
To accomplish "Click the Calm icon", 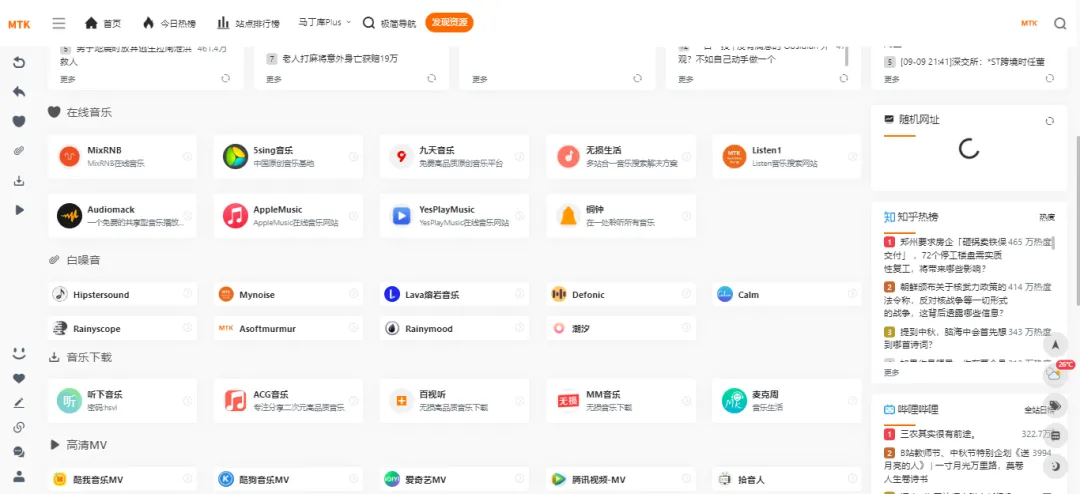I will (725, 294).
